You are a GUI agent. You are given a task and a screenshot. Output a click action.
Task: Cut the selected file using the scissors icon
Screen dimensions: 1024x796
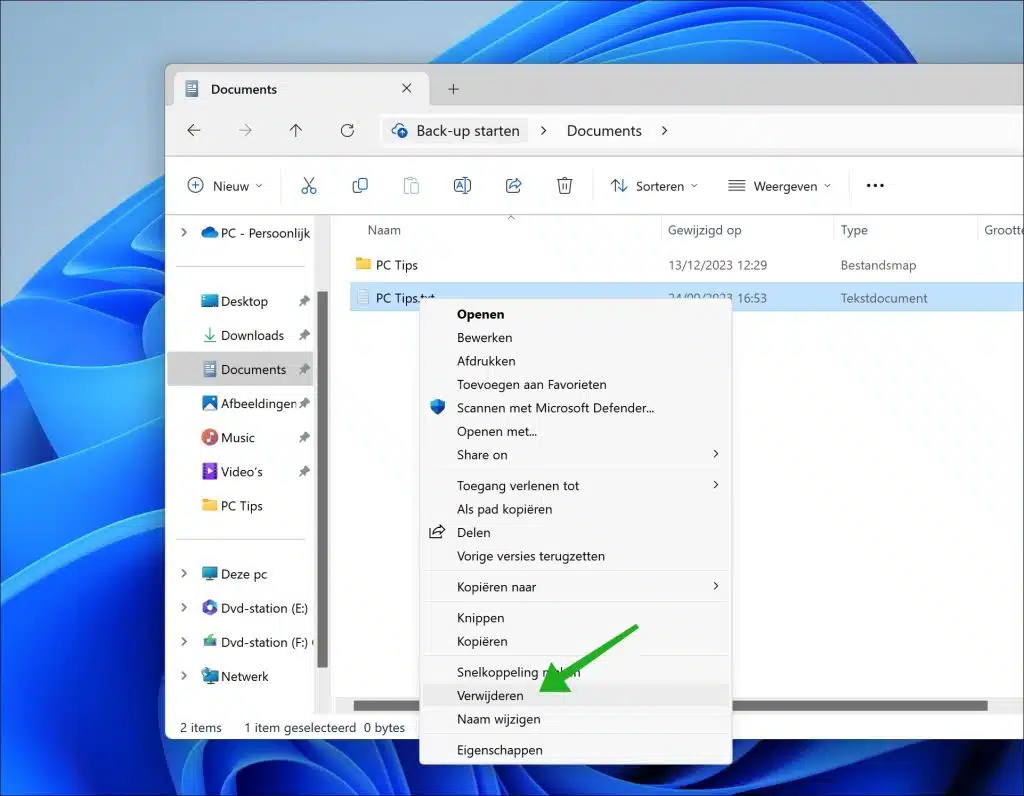(x=309, y=185)
